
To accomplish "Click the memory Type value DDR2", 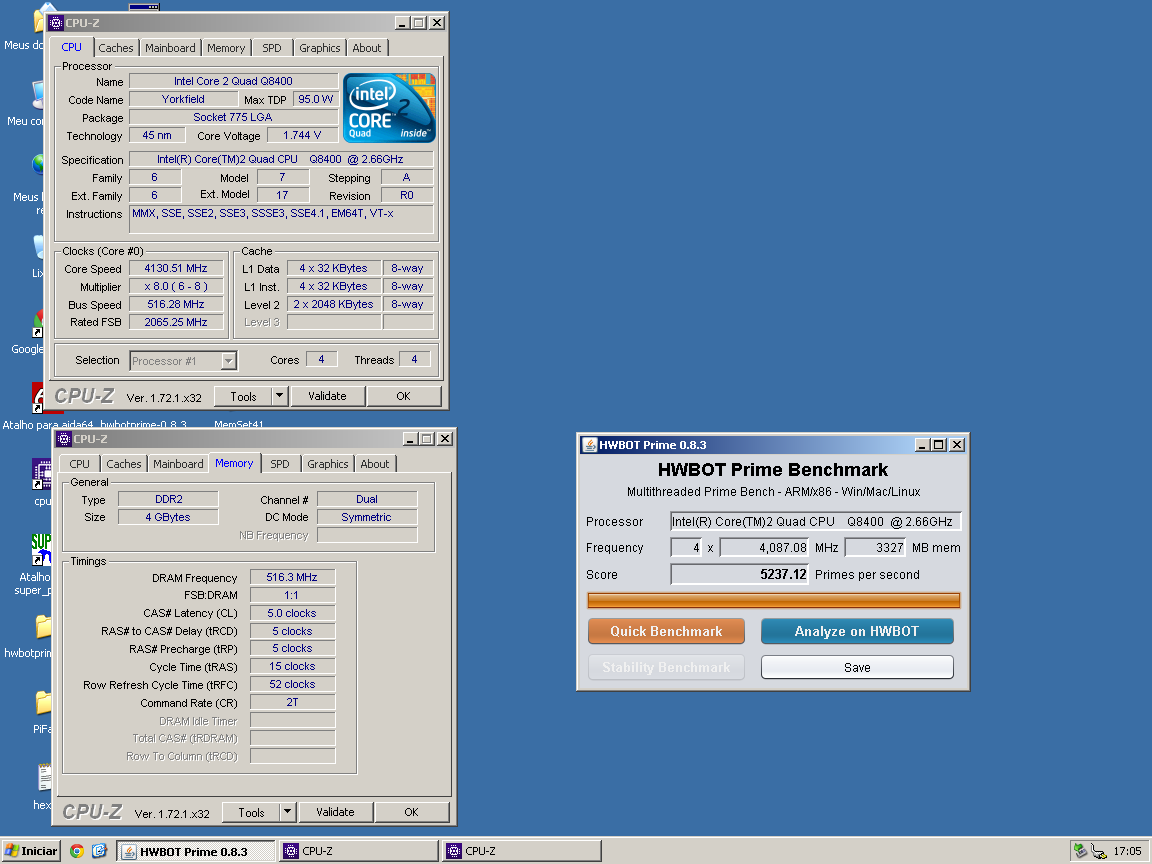I will (x=168, y=500).
